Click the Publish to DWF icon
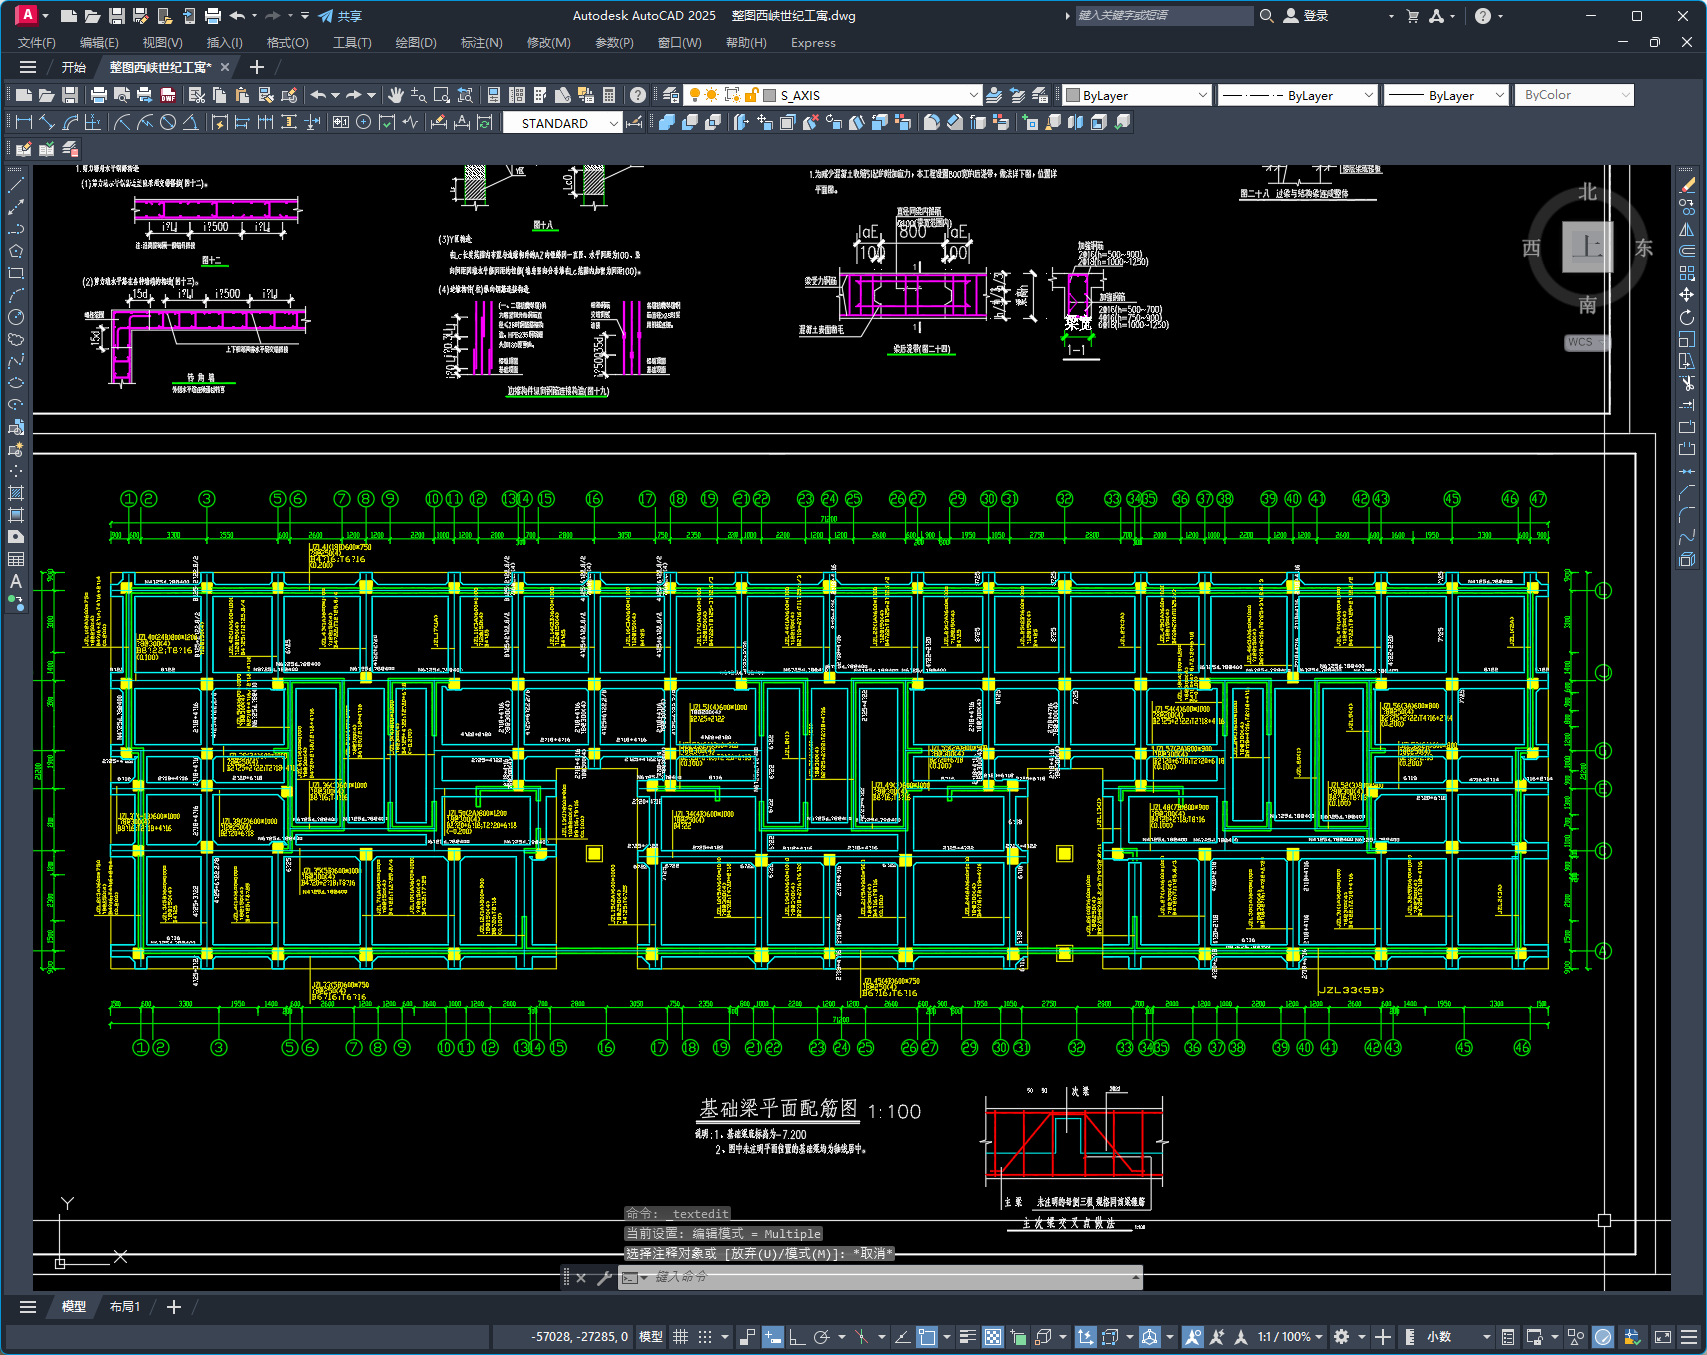The width and height of the screenshot is (1707, 1355). coord(167,95)
